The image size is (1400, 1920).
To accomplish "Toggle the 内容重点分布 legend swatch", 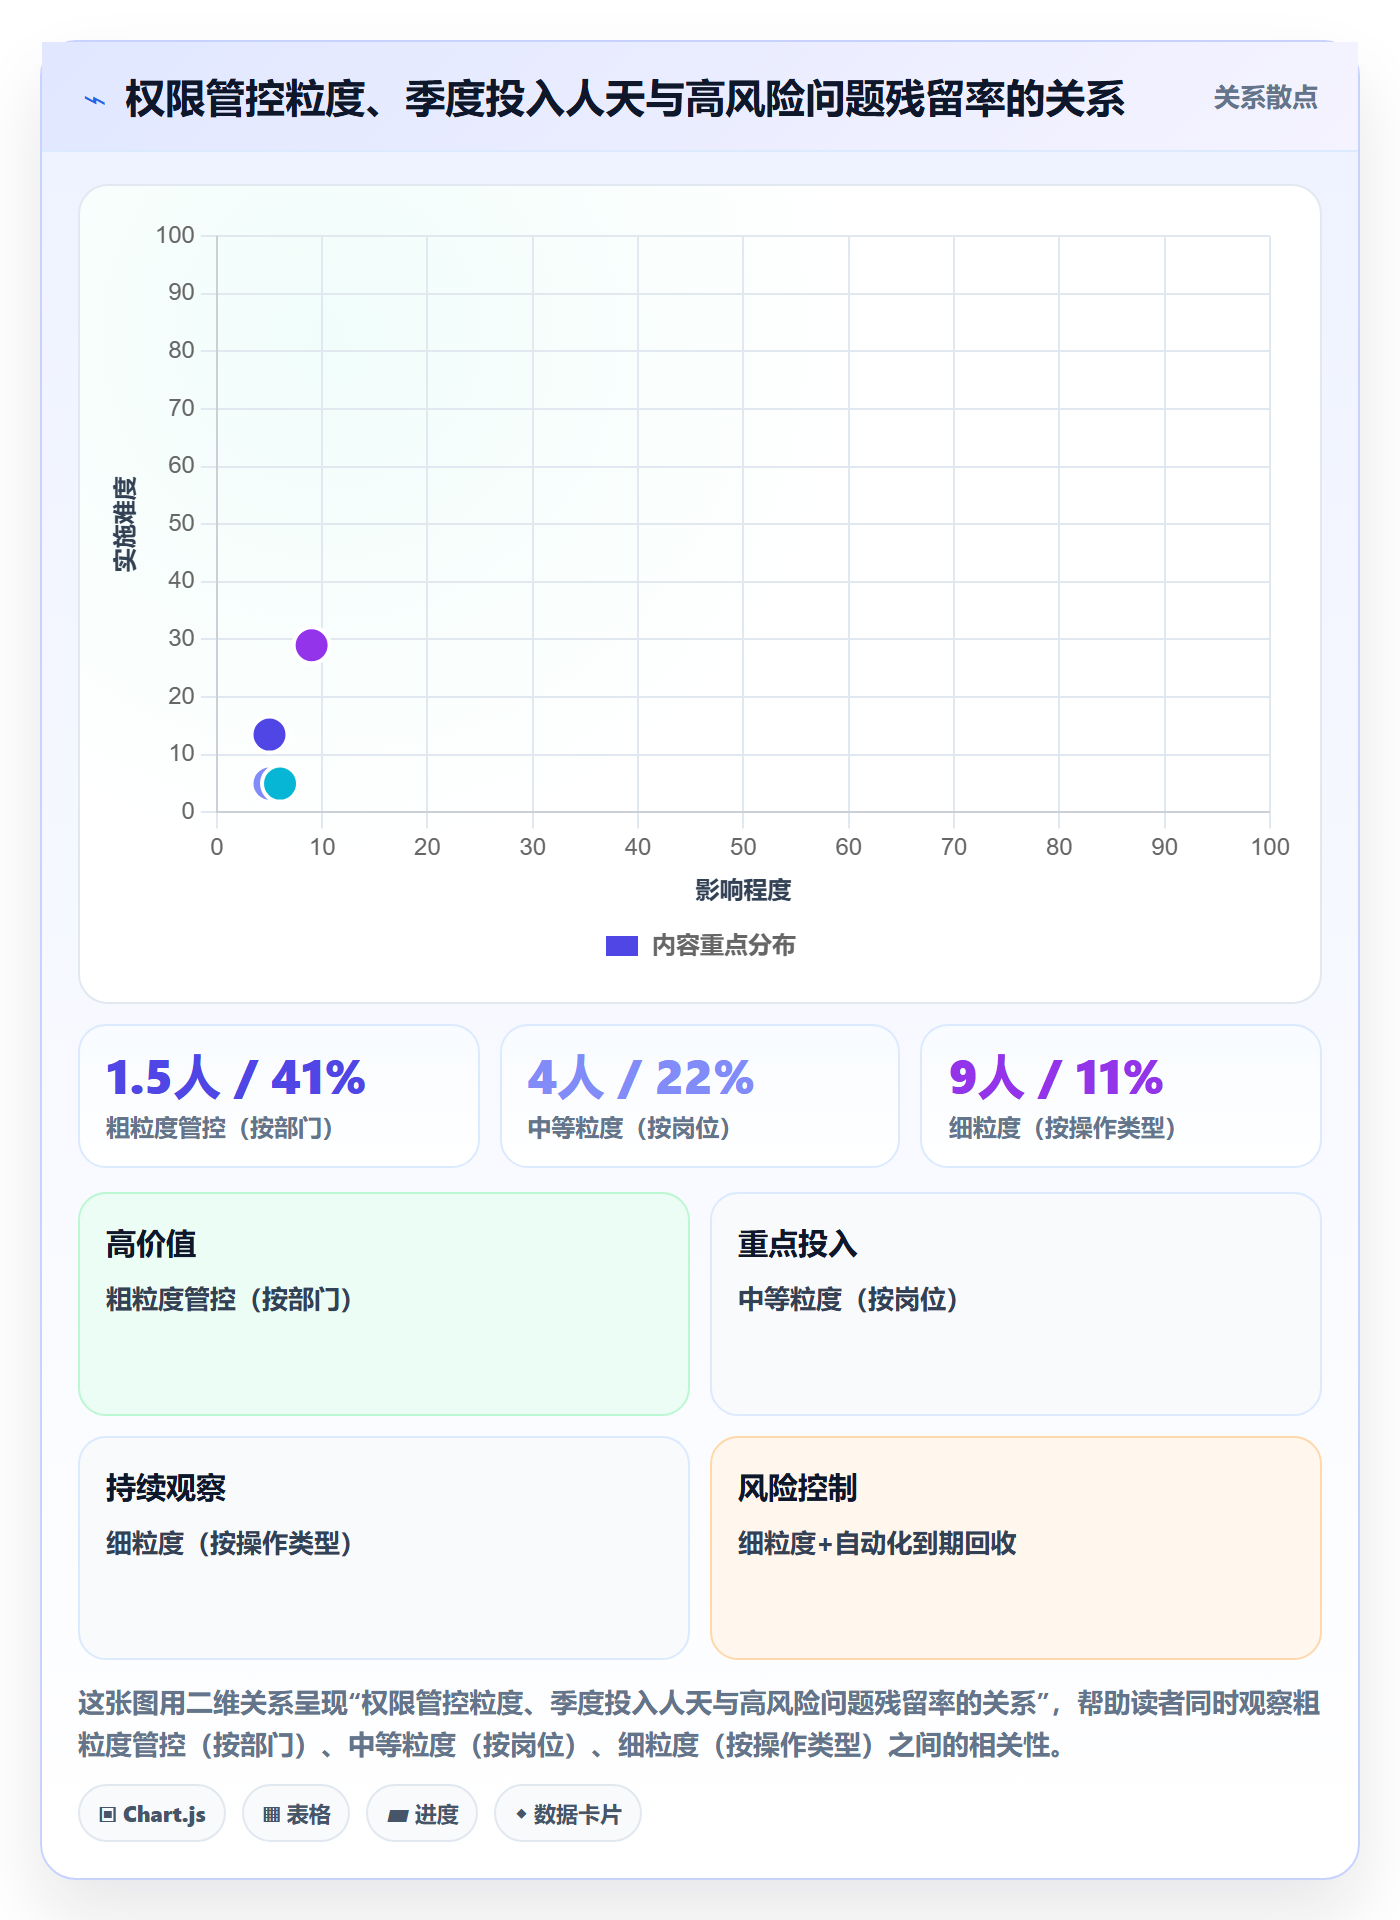I will [x=621, y=946].
